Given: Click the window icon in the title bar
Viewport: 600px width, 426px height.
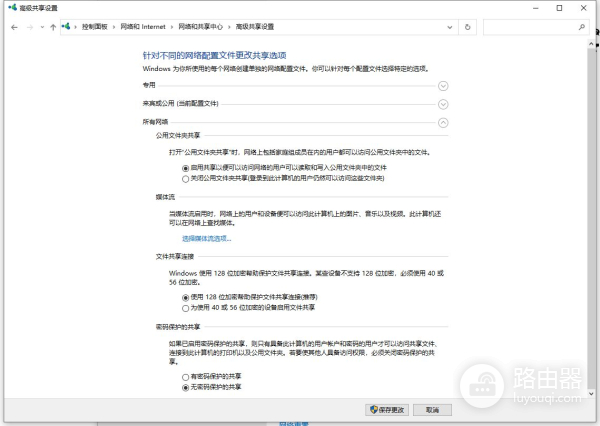Looking at the screenshot, I should click(13, 7).
